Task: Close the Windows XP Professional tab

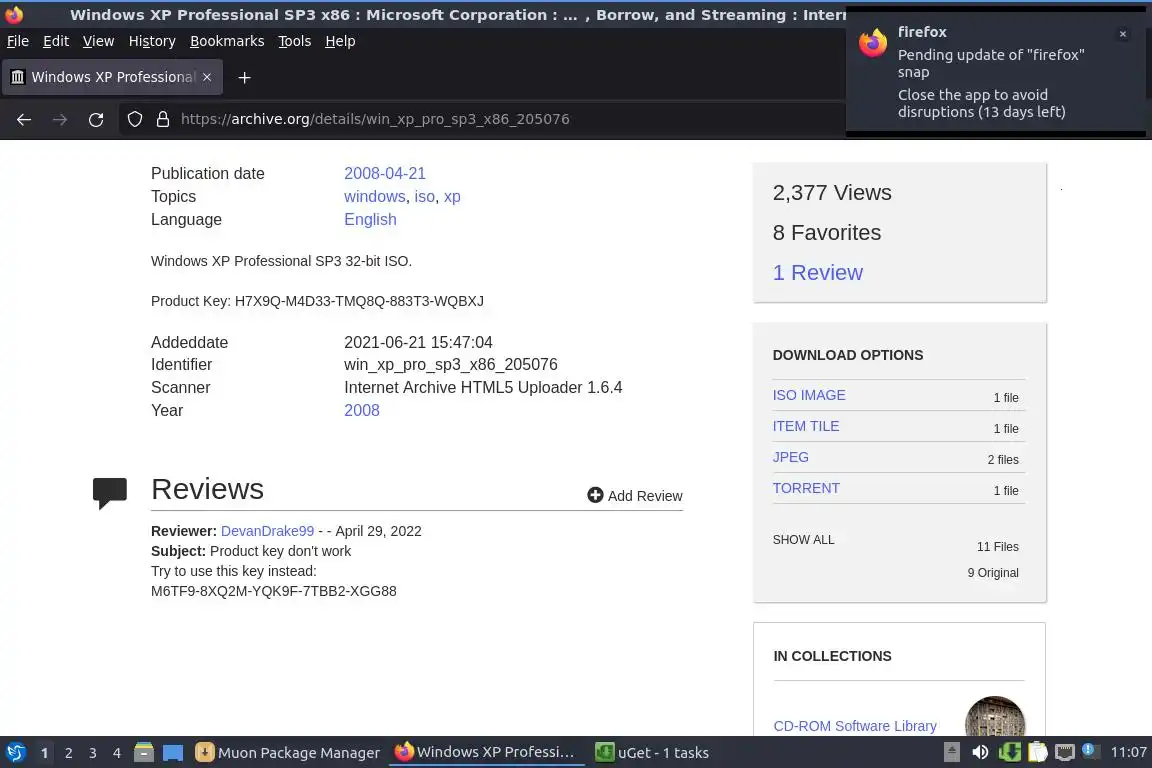Action: click(x=207, y=77)
